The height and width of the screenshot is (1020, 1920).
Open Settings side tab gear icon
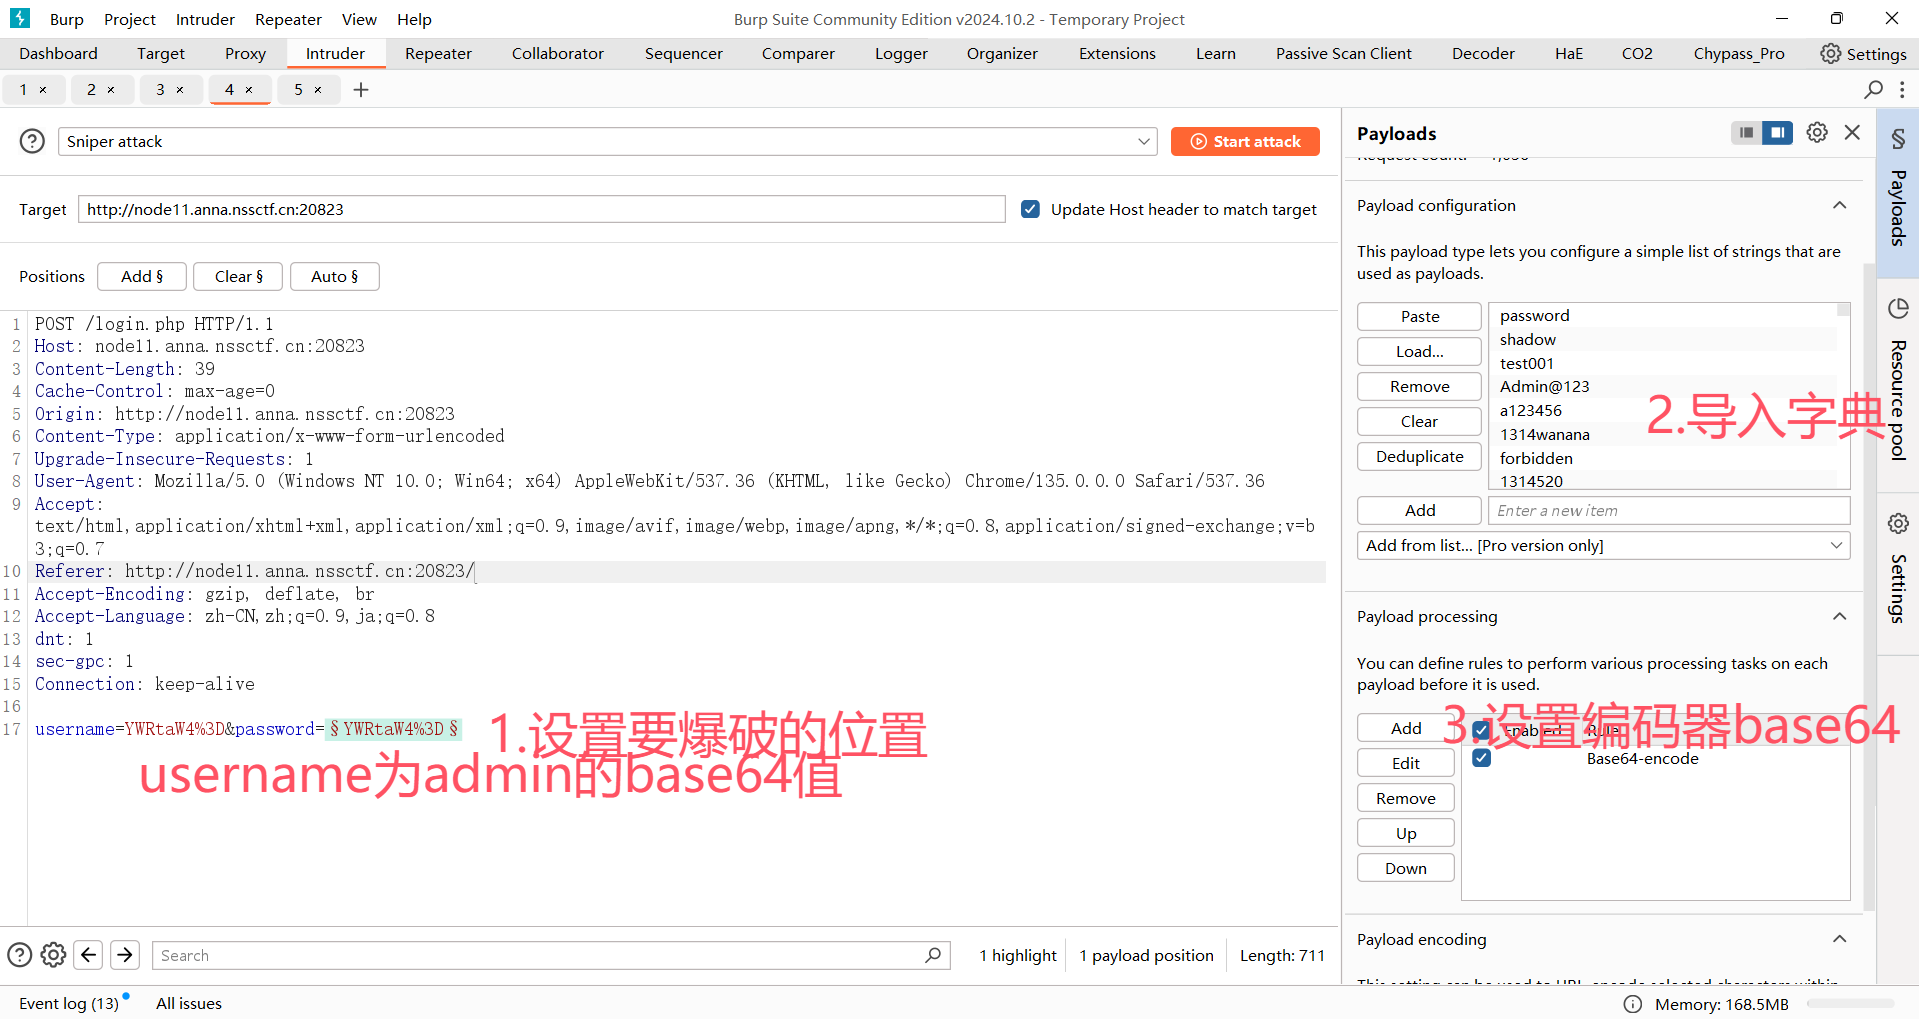[1897, 523]
